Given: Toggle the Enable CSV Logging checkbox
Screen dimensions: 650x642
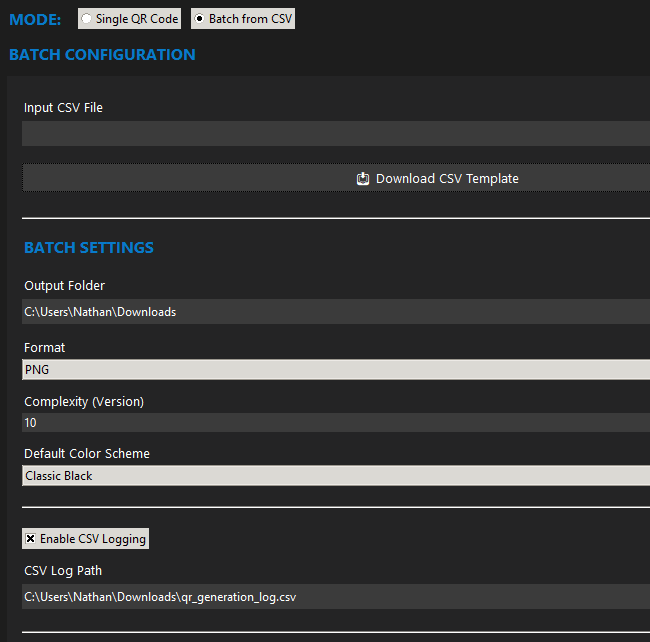Looking at the screenshot, I should (x=31, y=539).
